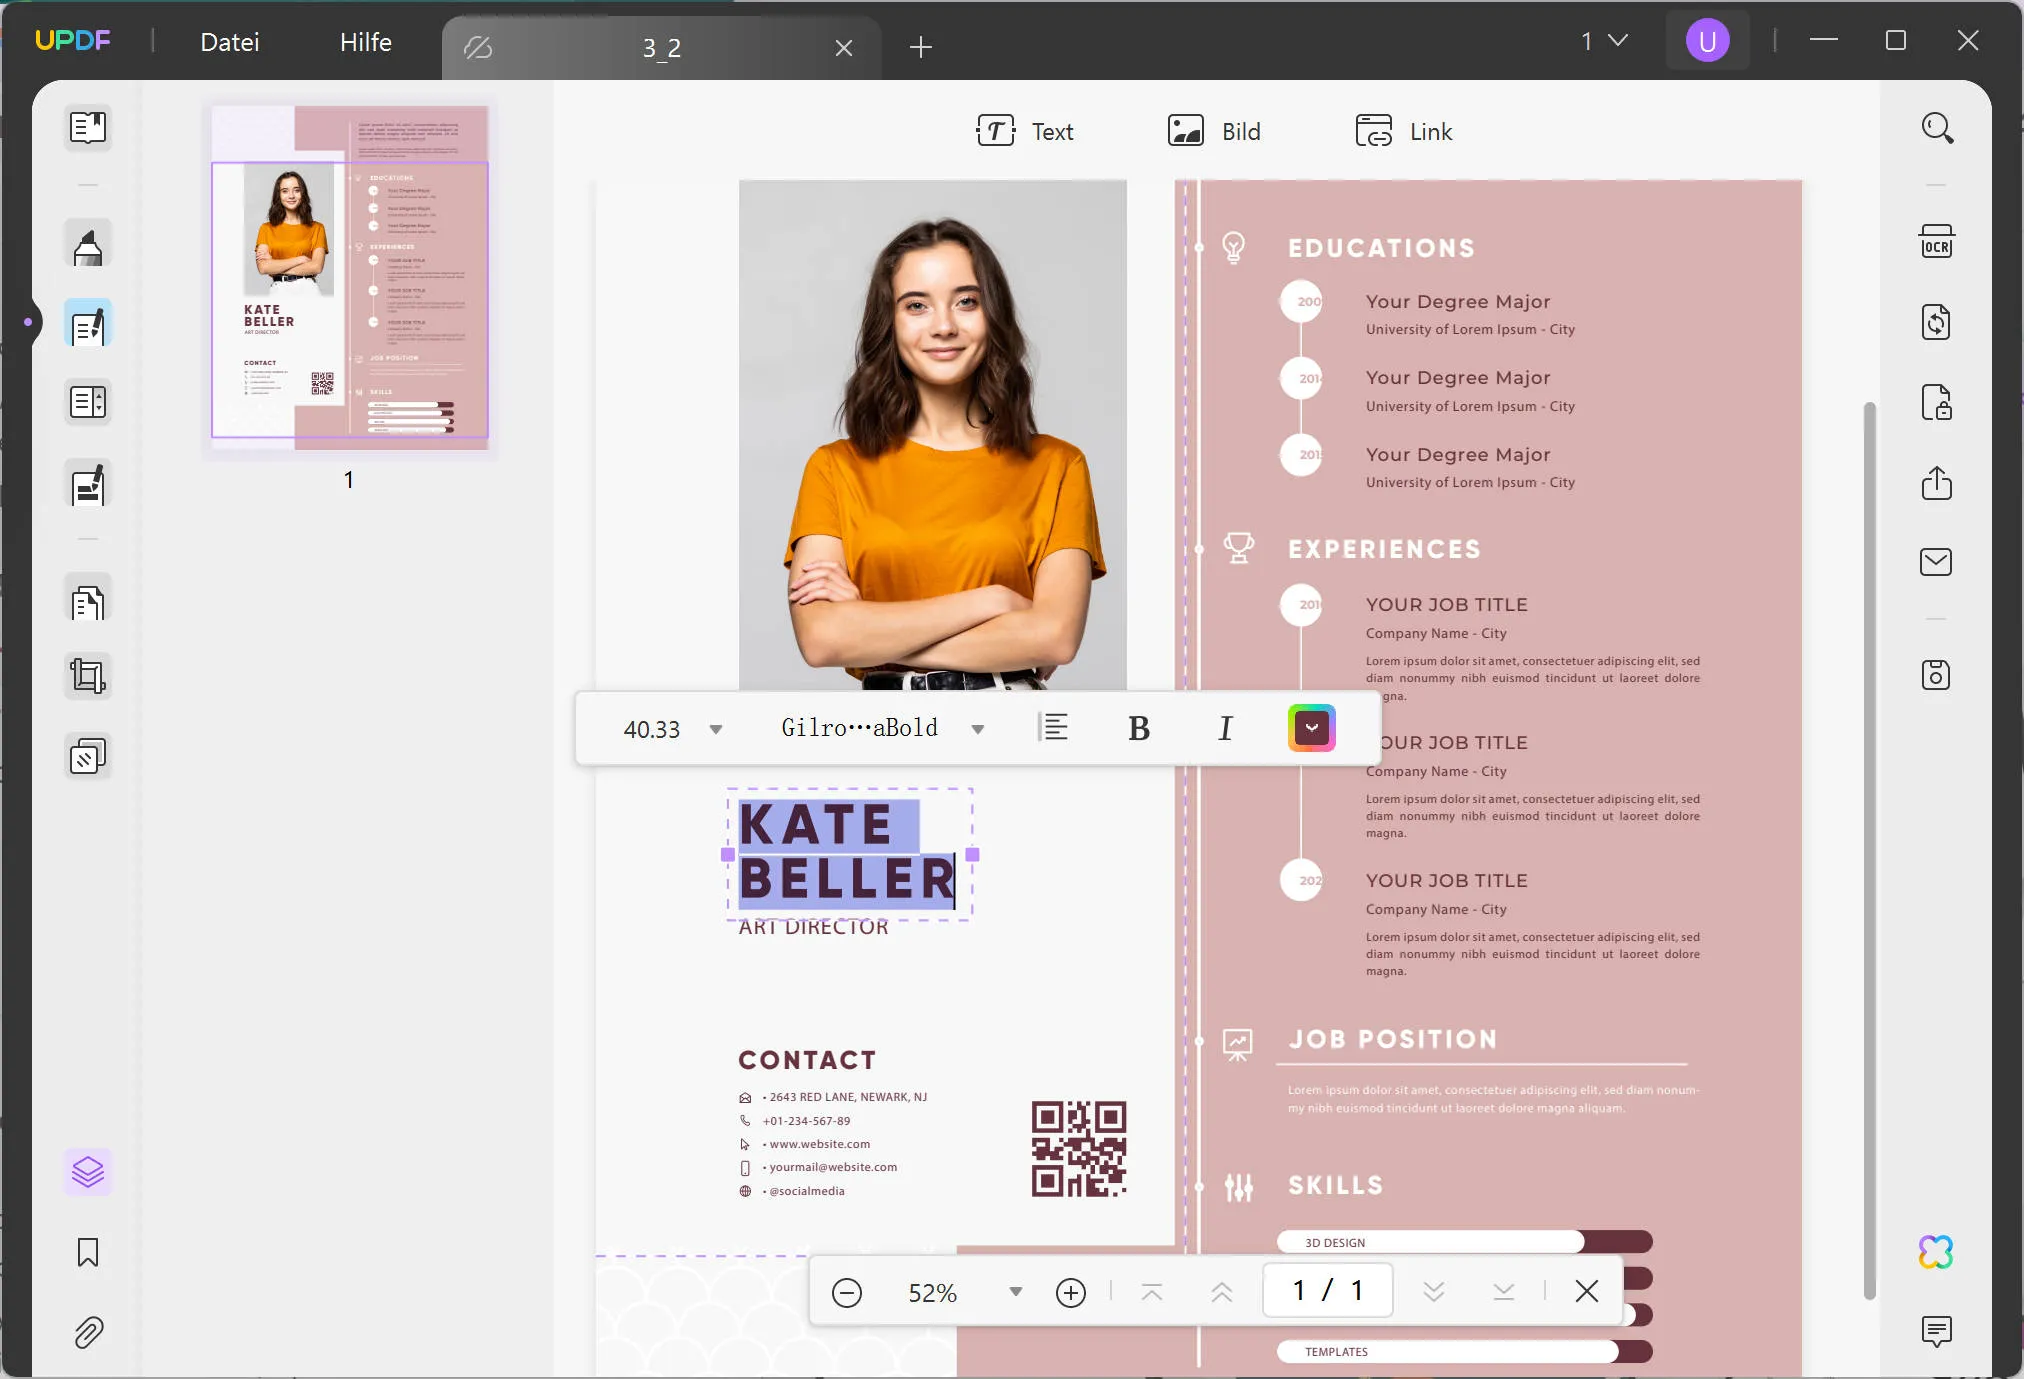Toggle italic formatting
The width and height of the screenshot is (2024, 1379).
1225,729
